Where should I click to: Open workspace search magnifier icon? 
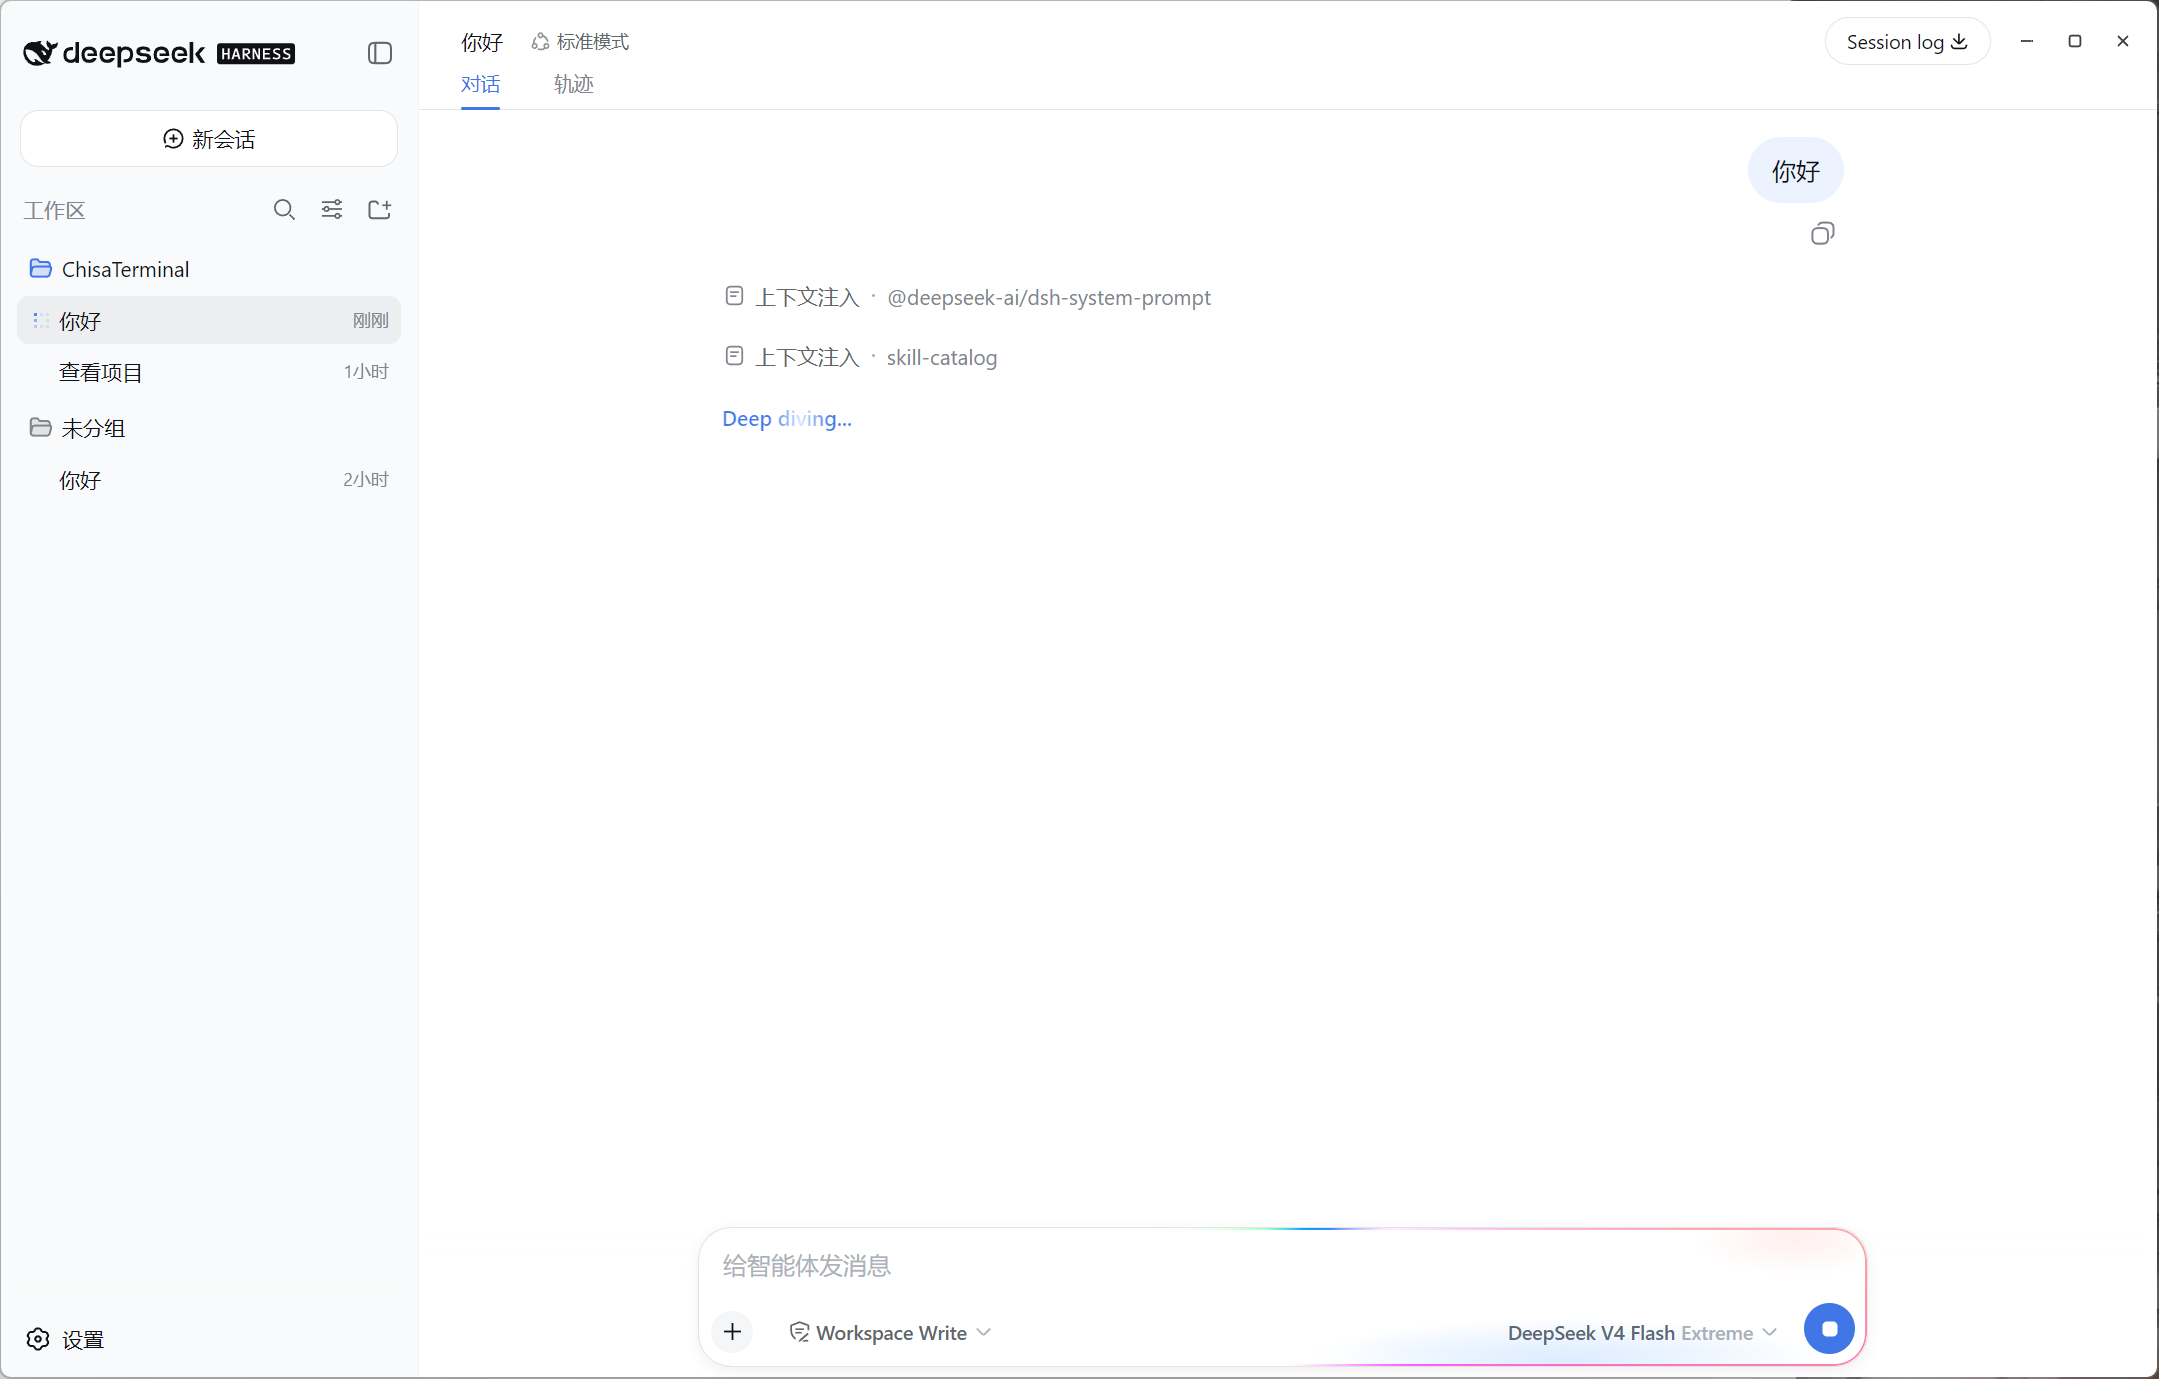(x=284, y=210)
